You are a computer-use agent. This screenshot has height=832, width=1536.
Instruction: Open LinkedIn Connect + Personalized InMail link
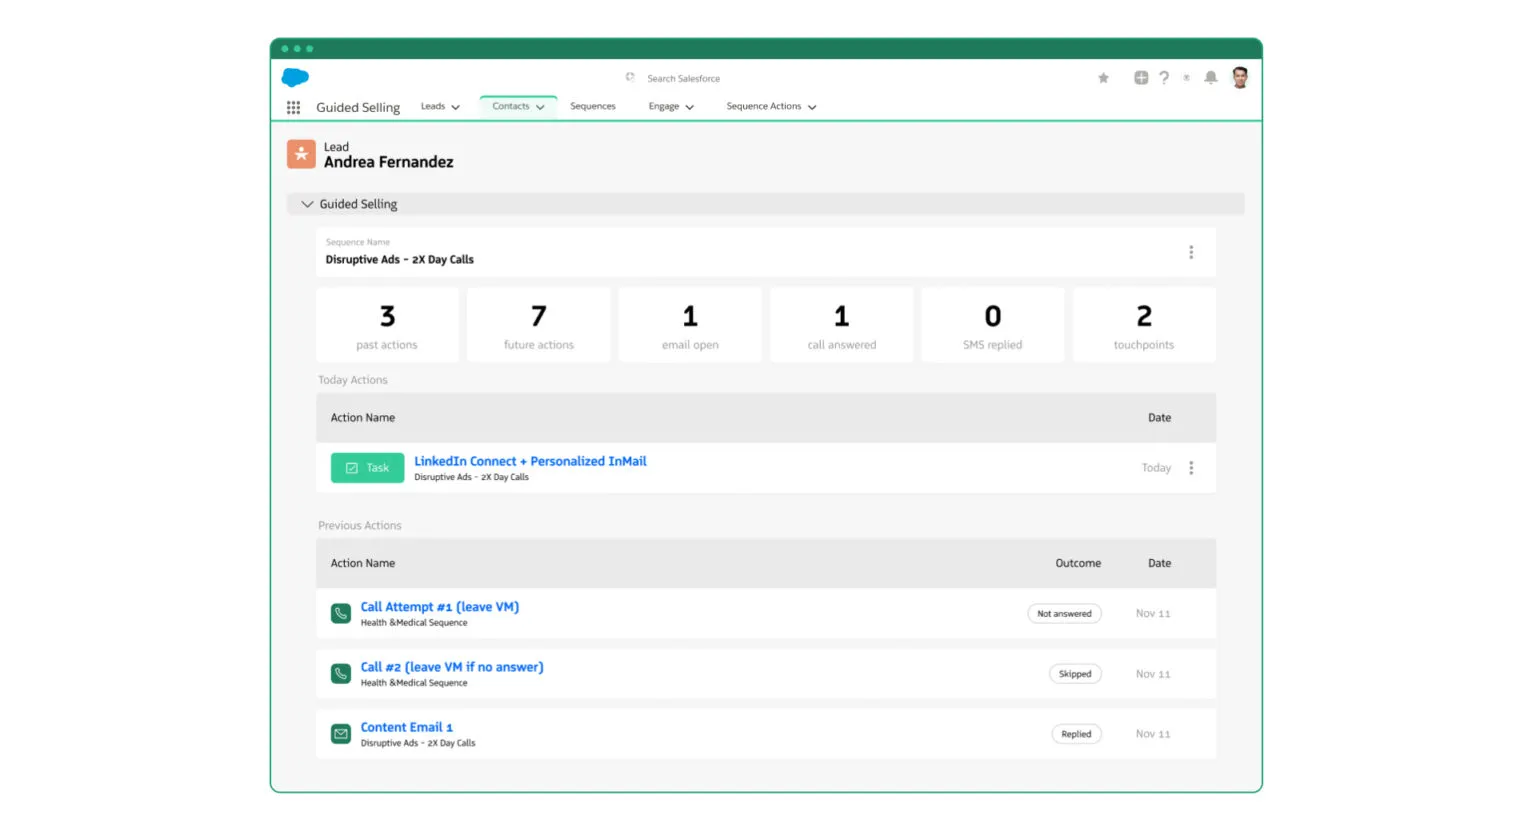(x=530, y=461)
